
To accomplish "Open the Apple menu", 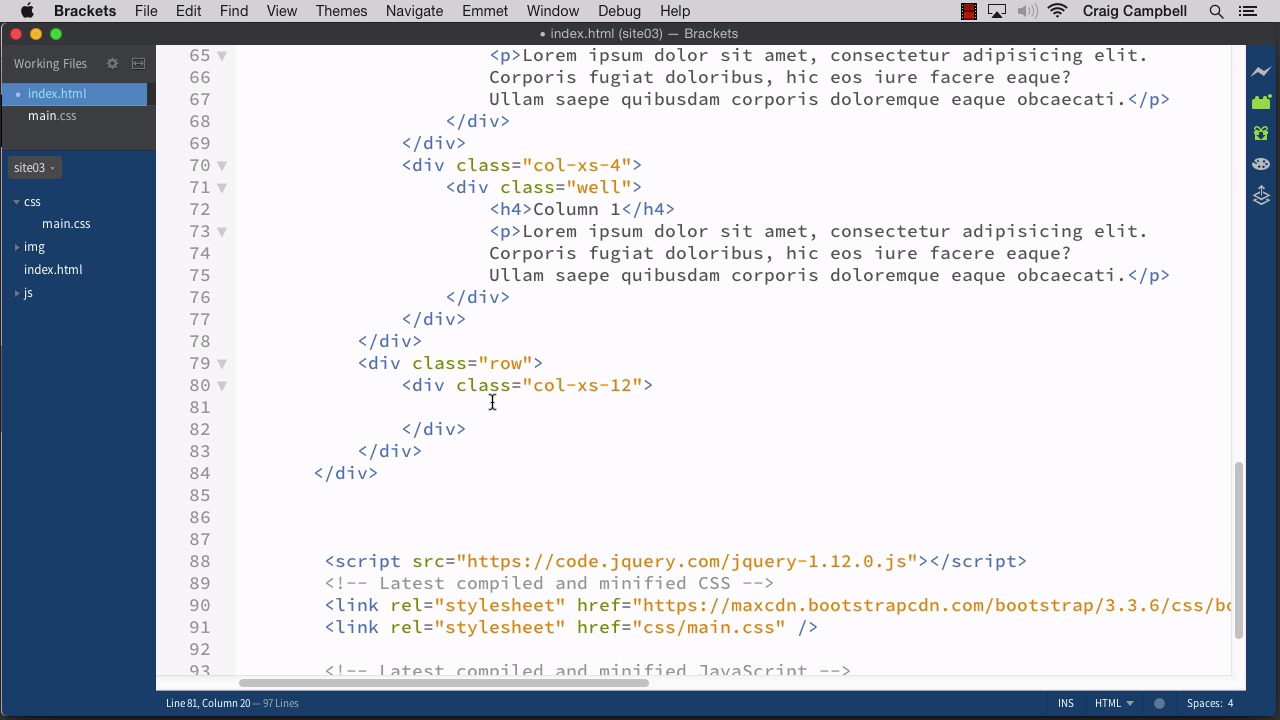I will point(27,11).
